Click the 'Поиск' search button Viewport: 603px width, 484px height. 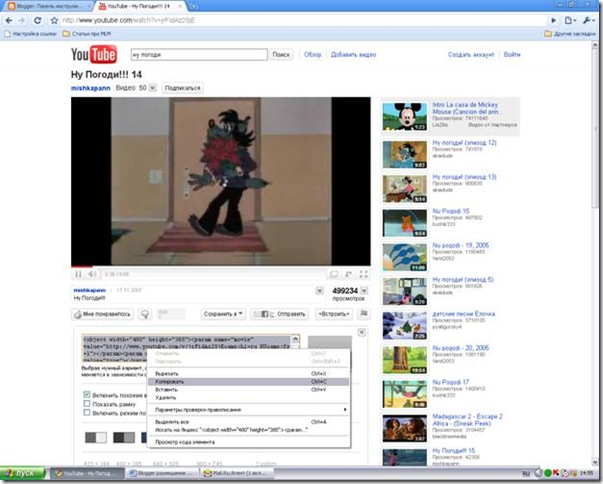(x=281, y=55)
